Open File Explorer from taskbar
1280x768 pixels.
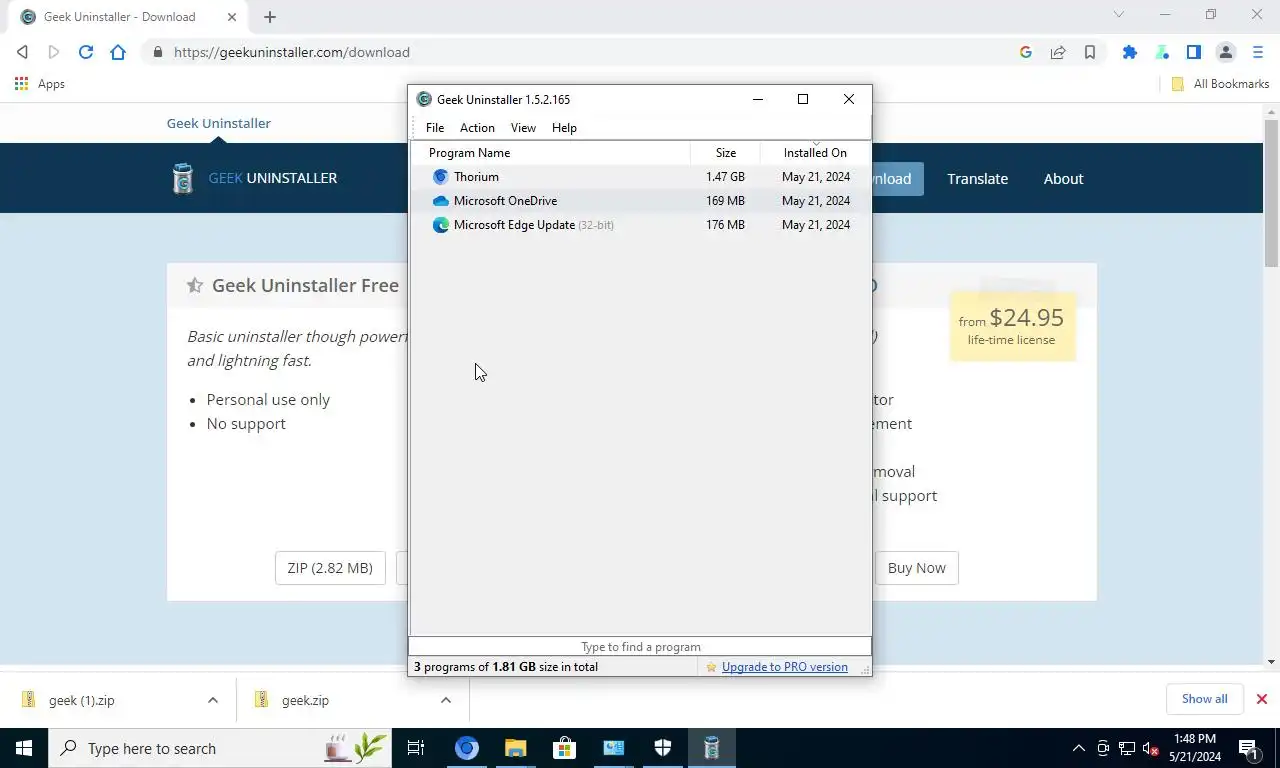(x=515, y=748)
